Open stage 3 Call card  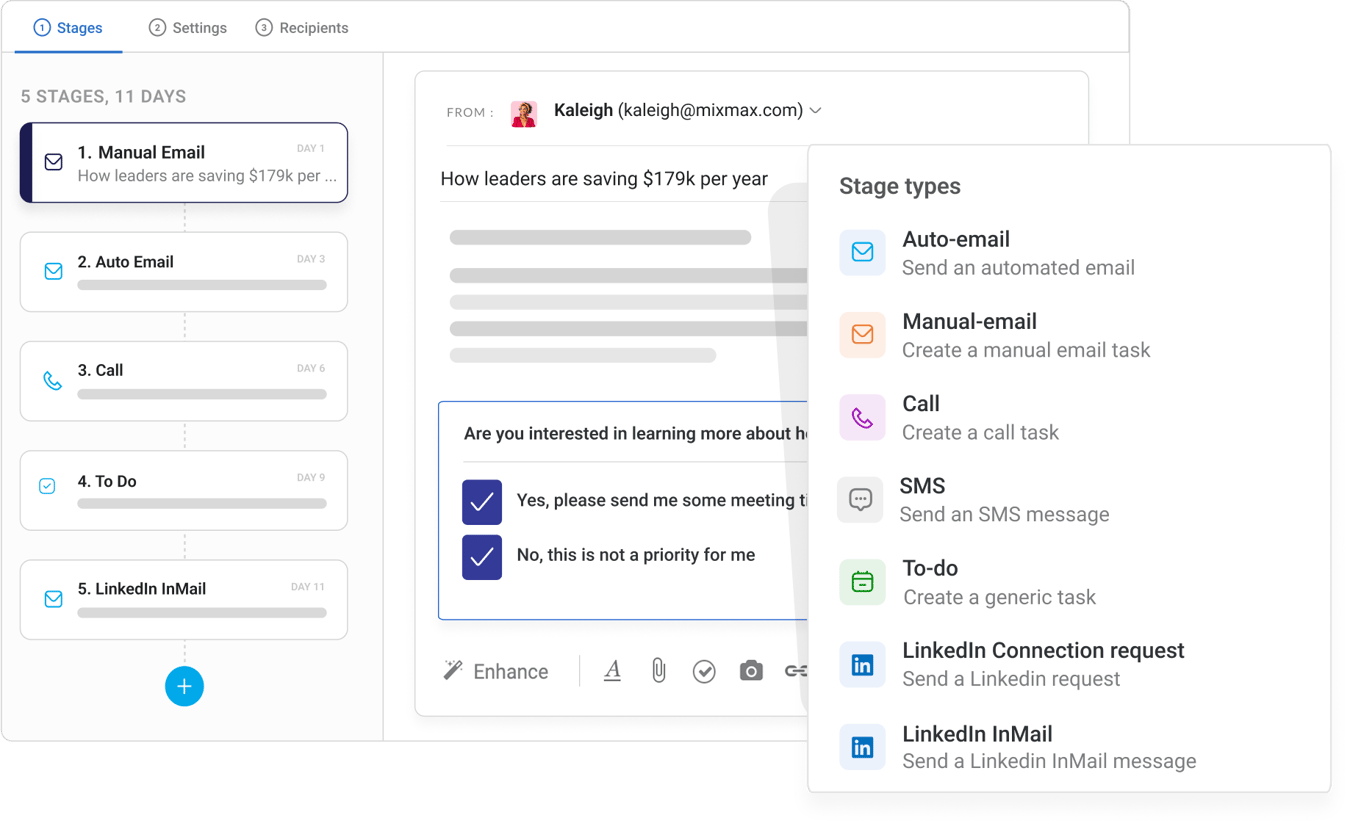pyautogui.click(x=184, y=381)
